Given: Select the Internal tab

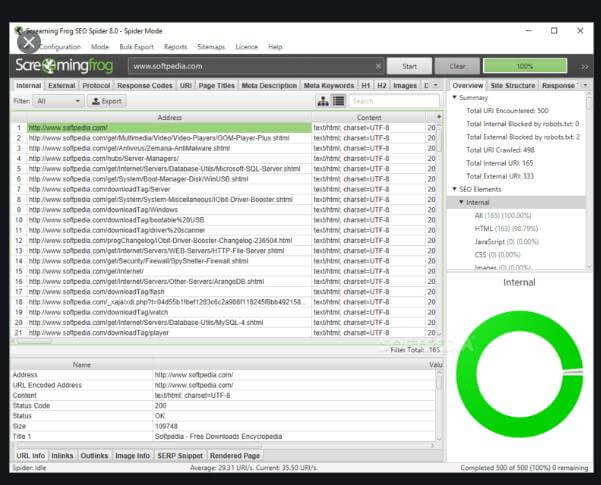Looking at the screenshot, I should [x=28, y=85].
